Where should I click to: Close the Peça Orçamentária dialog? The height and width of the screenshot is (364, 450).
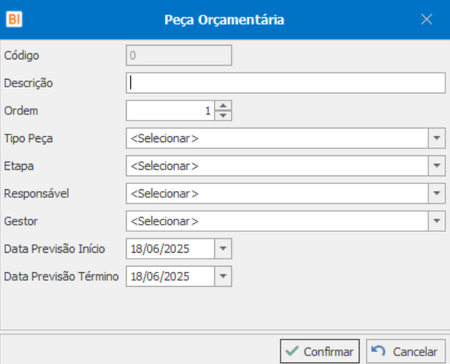(426, 19)
